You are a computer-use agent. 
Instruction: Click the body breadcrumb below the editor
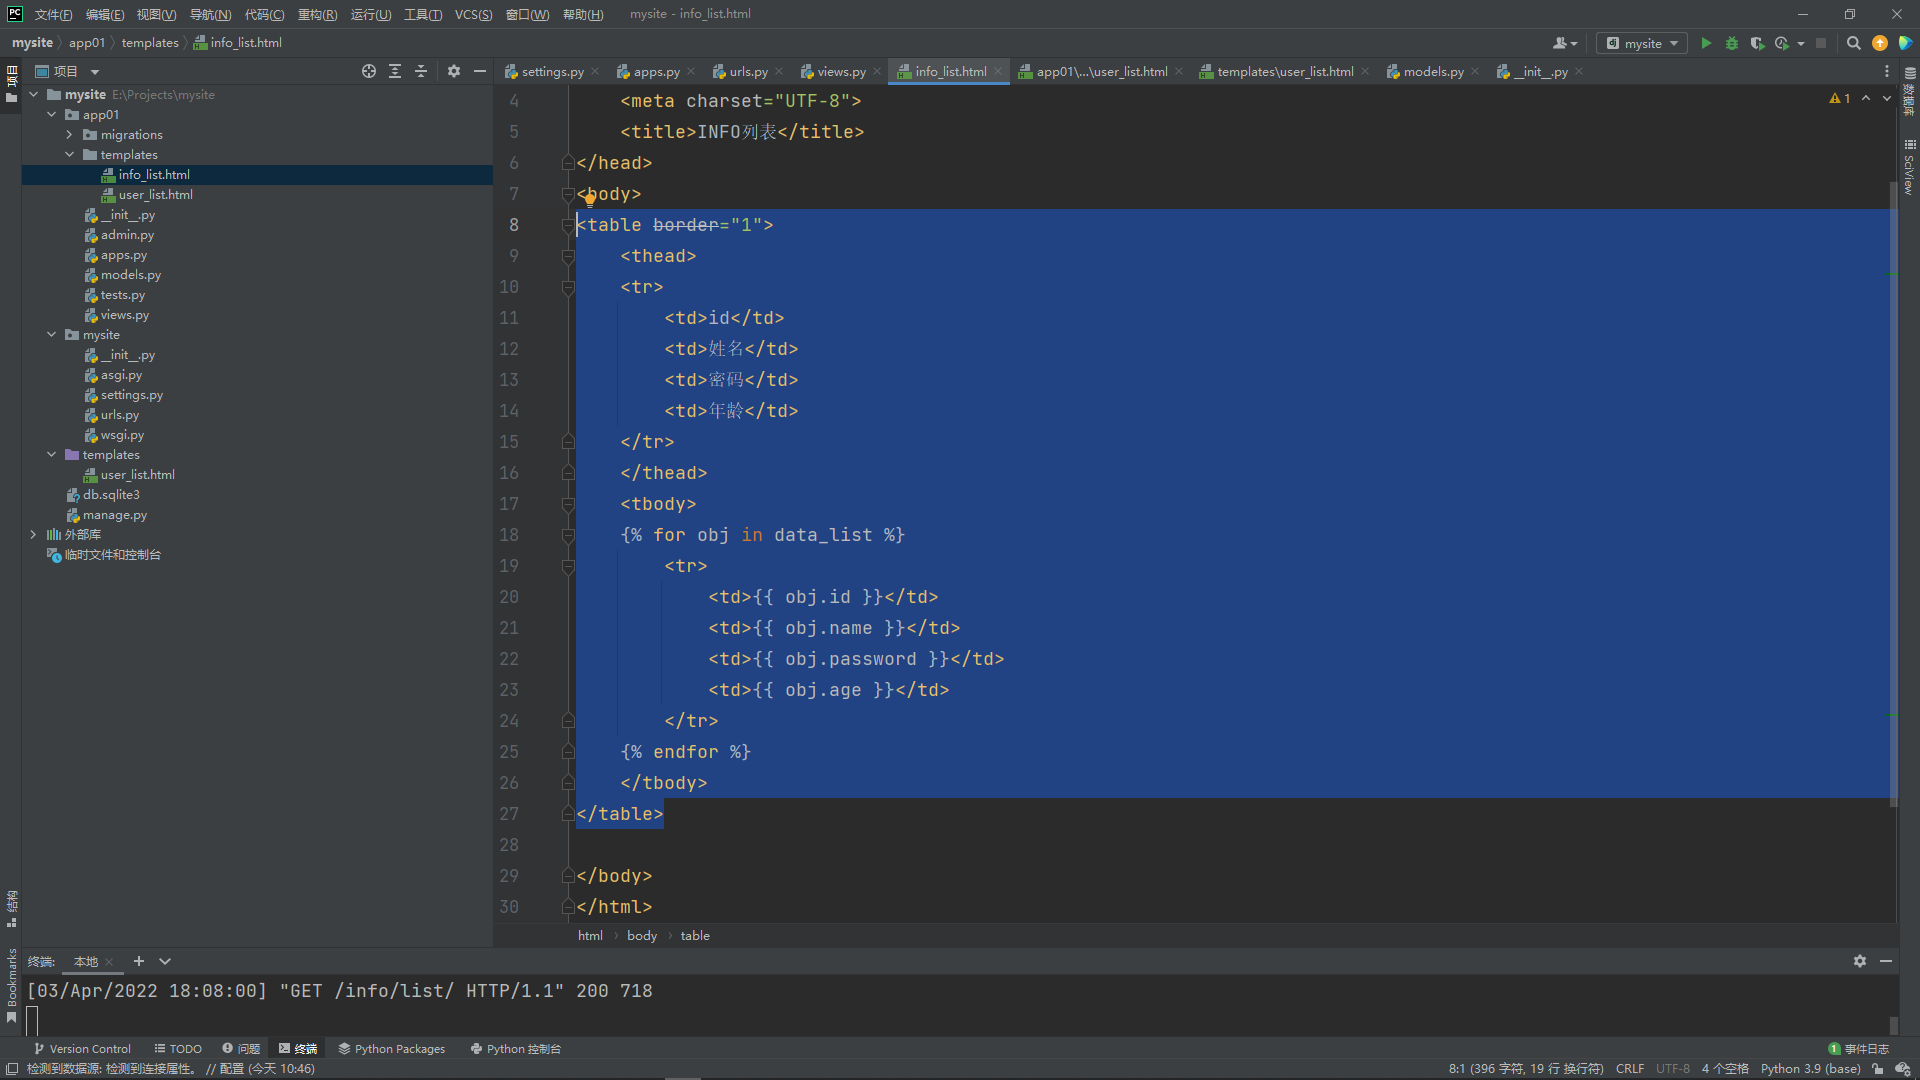click(x=642, y=936)
